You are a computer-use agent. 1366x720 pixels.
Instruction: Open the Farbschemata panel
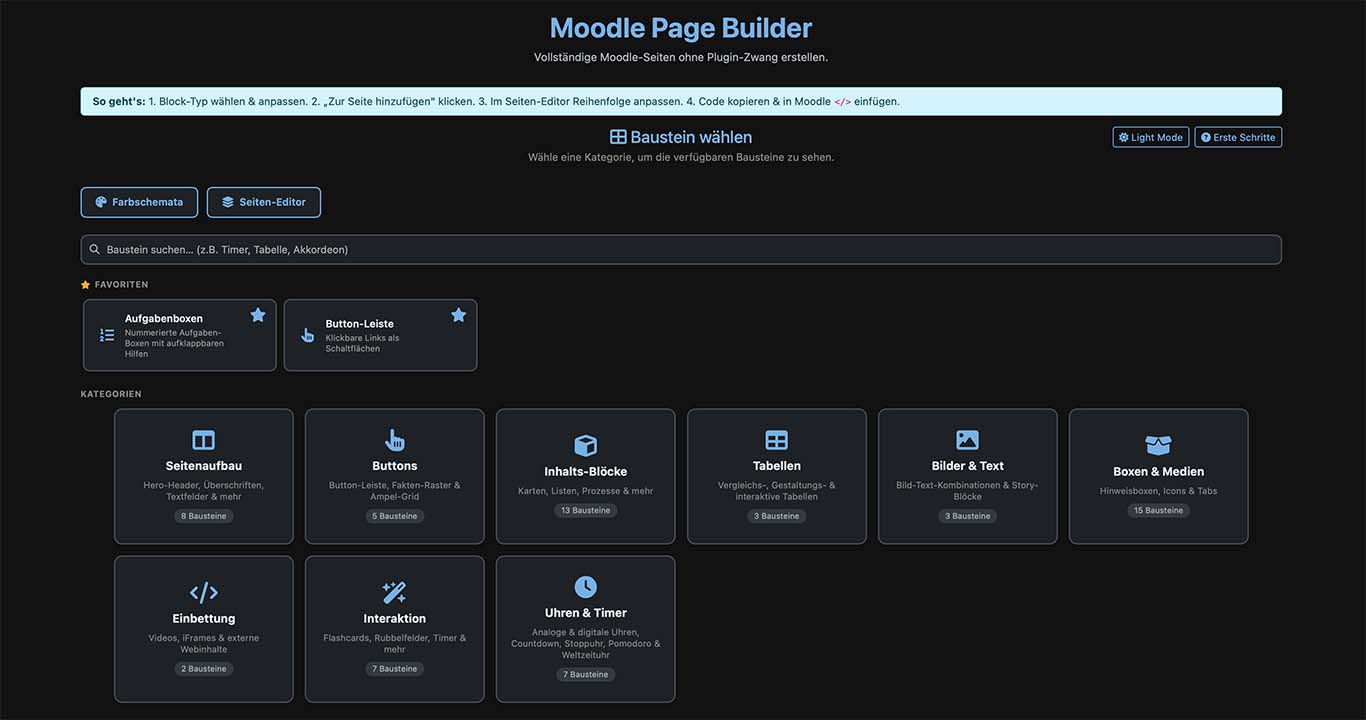(x=139, y=202)
